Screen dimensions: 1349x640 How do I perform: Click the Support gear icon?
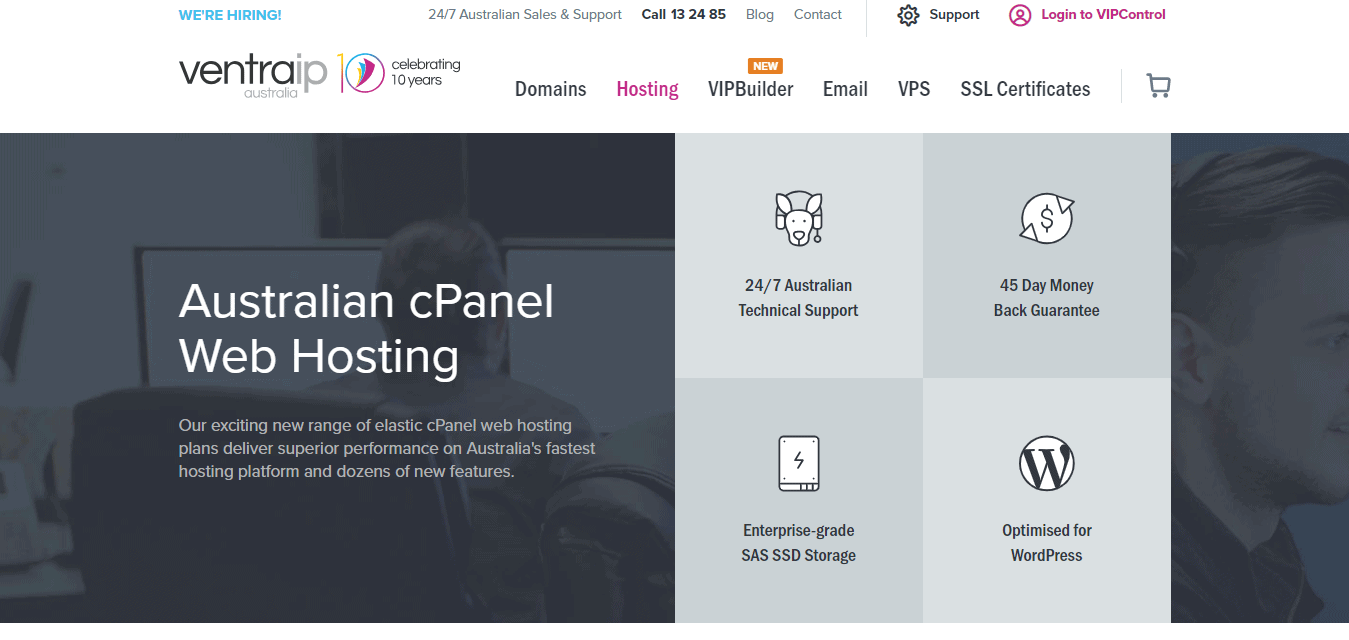coord(908,15)
